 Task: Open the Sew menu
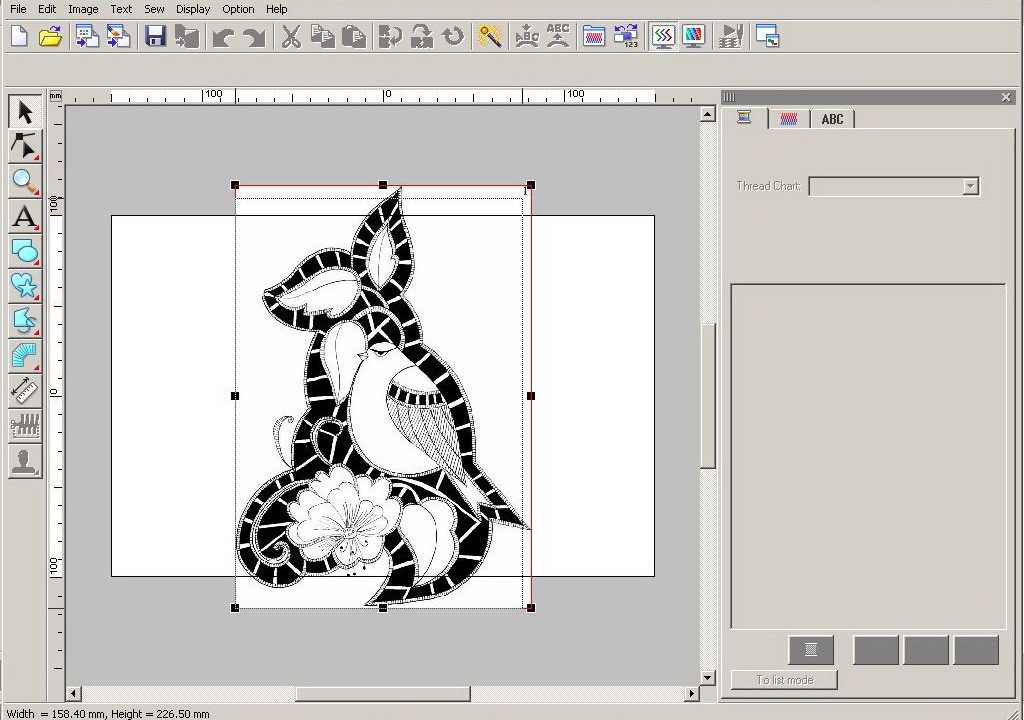tap(154, 9)
